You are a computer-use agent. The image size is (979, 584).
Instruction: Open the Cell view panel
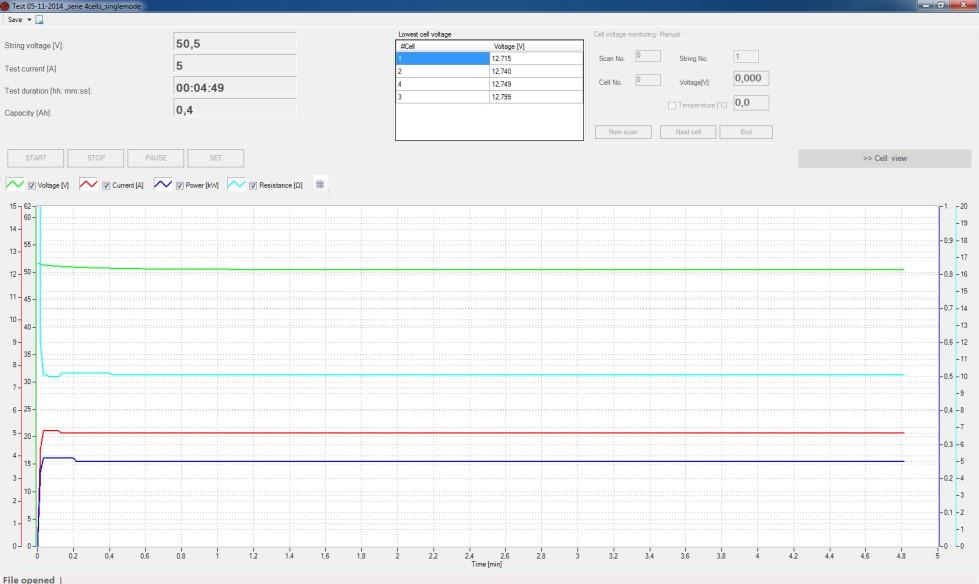coord(885,158)
